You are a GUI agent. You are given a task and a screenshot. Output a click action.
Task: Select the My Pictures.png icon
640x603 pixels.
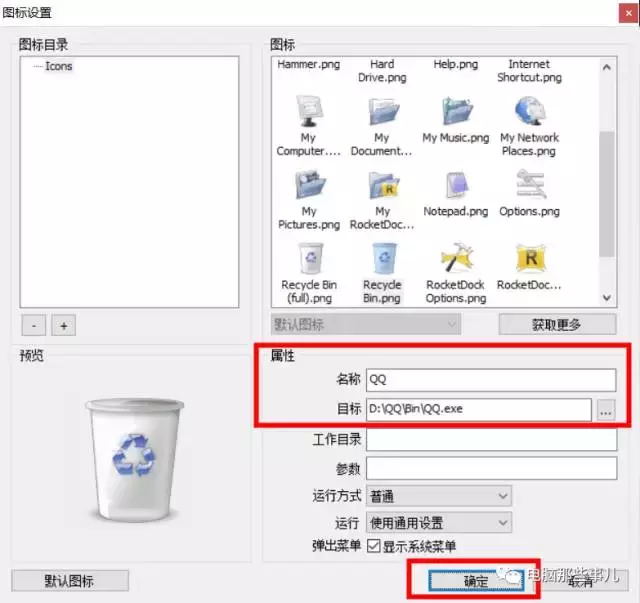tap(310, 185)
